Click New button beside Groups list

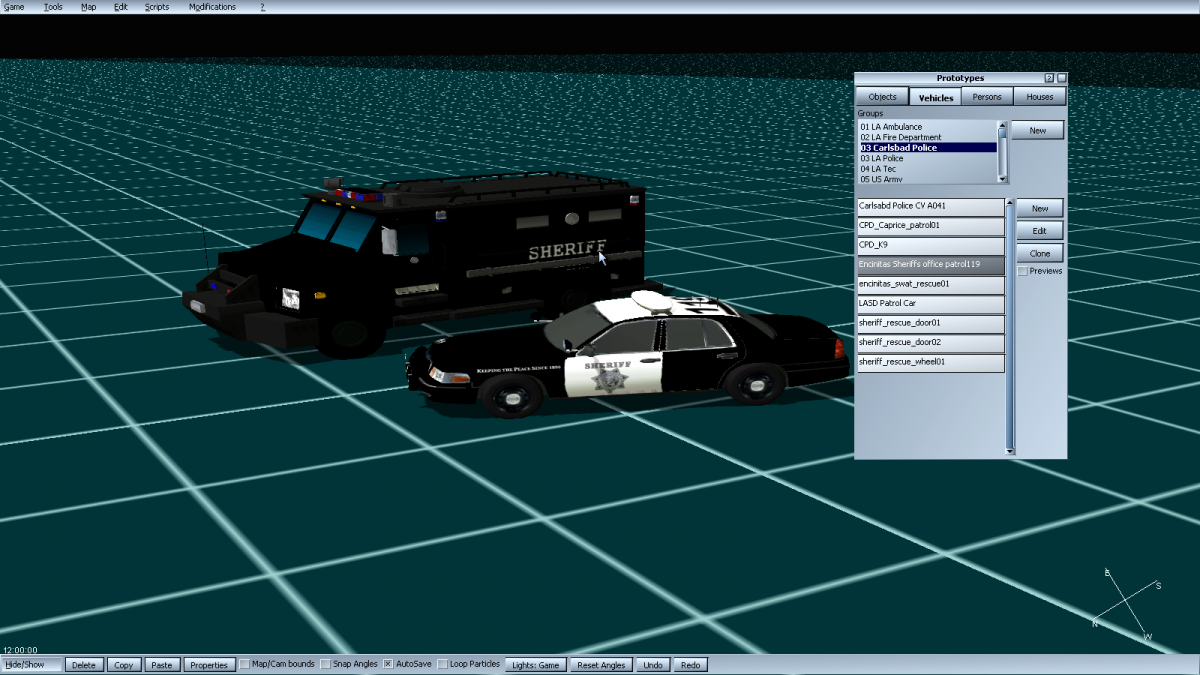coord(1038,131)
